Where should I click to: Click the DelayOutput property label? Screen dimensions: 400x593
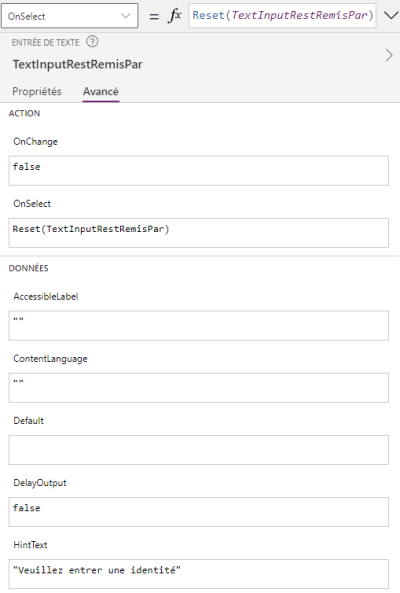pyautogui.click(x=40, y=483)
